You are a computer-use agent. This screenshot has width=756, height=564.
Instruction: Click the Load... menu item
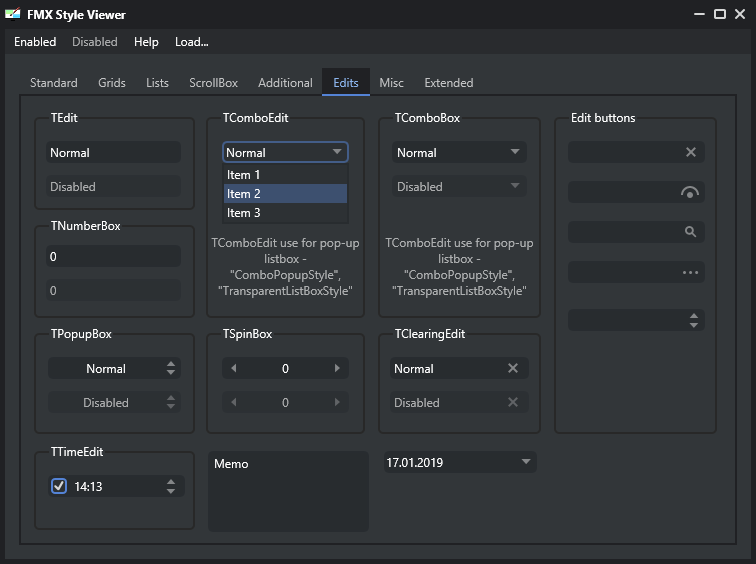[x=191, y=42]
